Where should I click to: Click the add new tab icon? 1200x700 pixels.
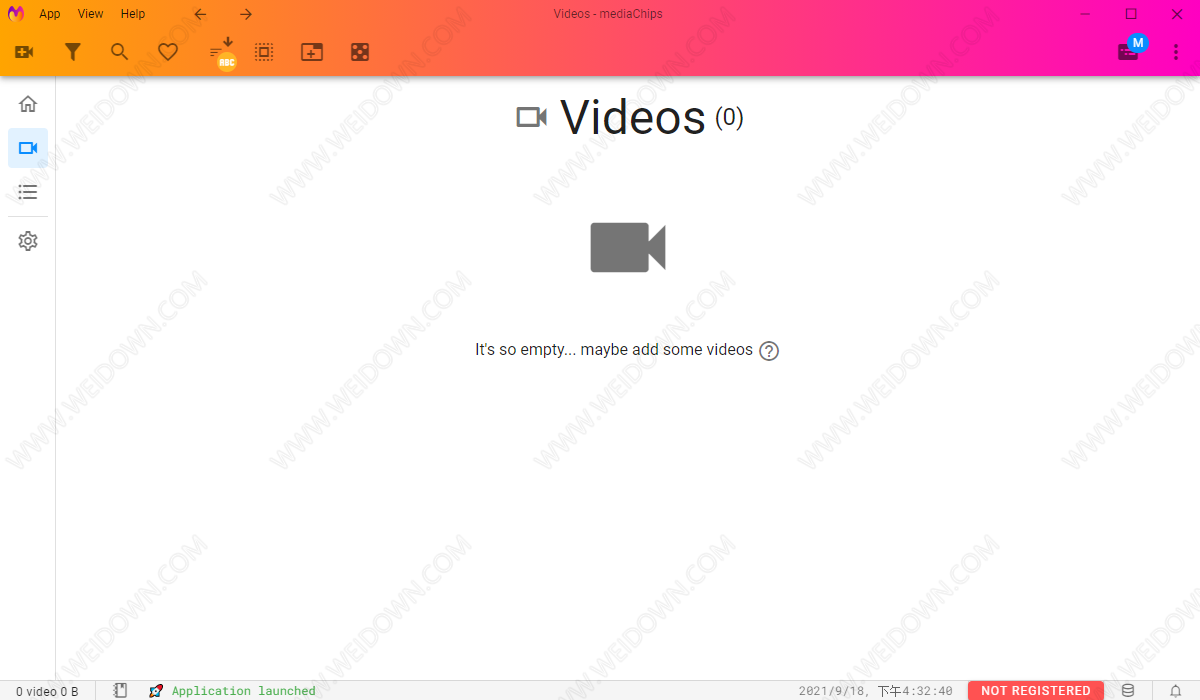[x=312, y=52]
